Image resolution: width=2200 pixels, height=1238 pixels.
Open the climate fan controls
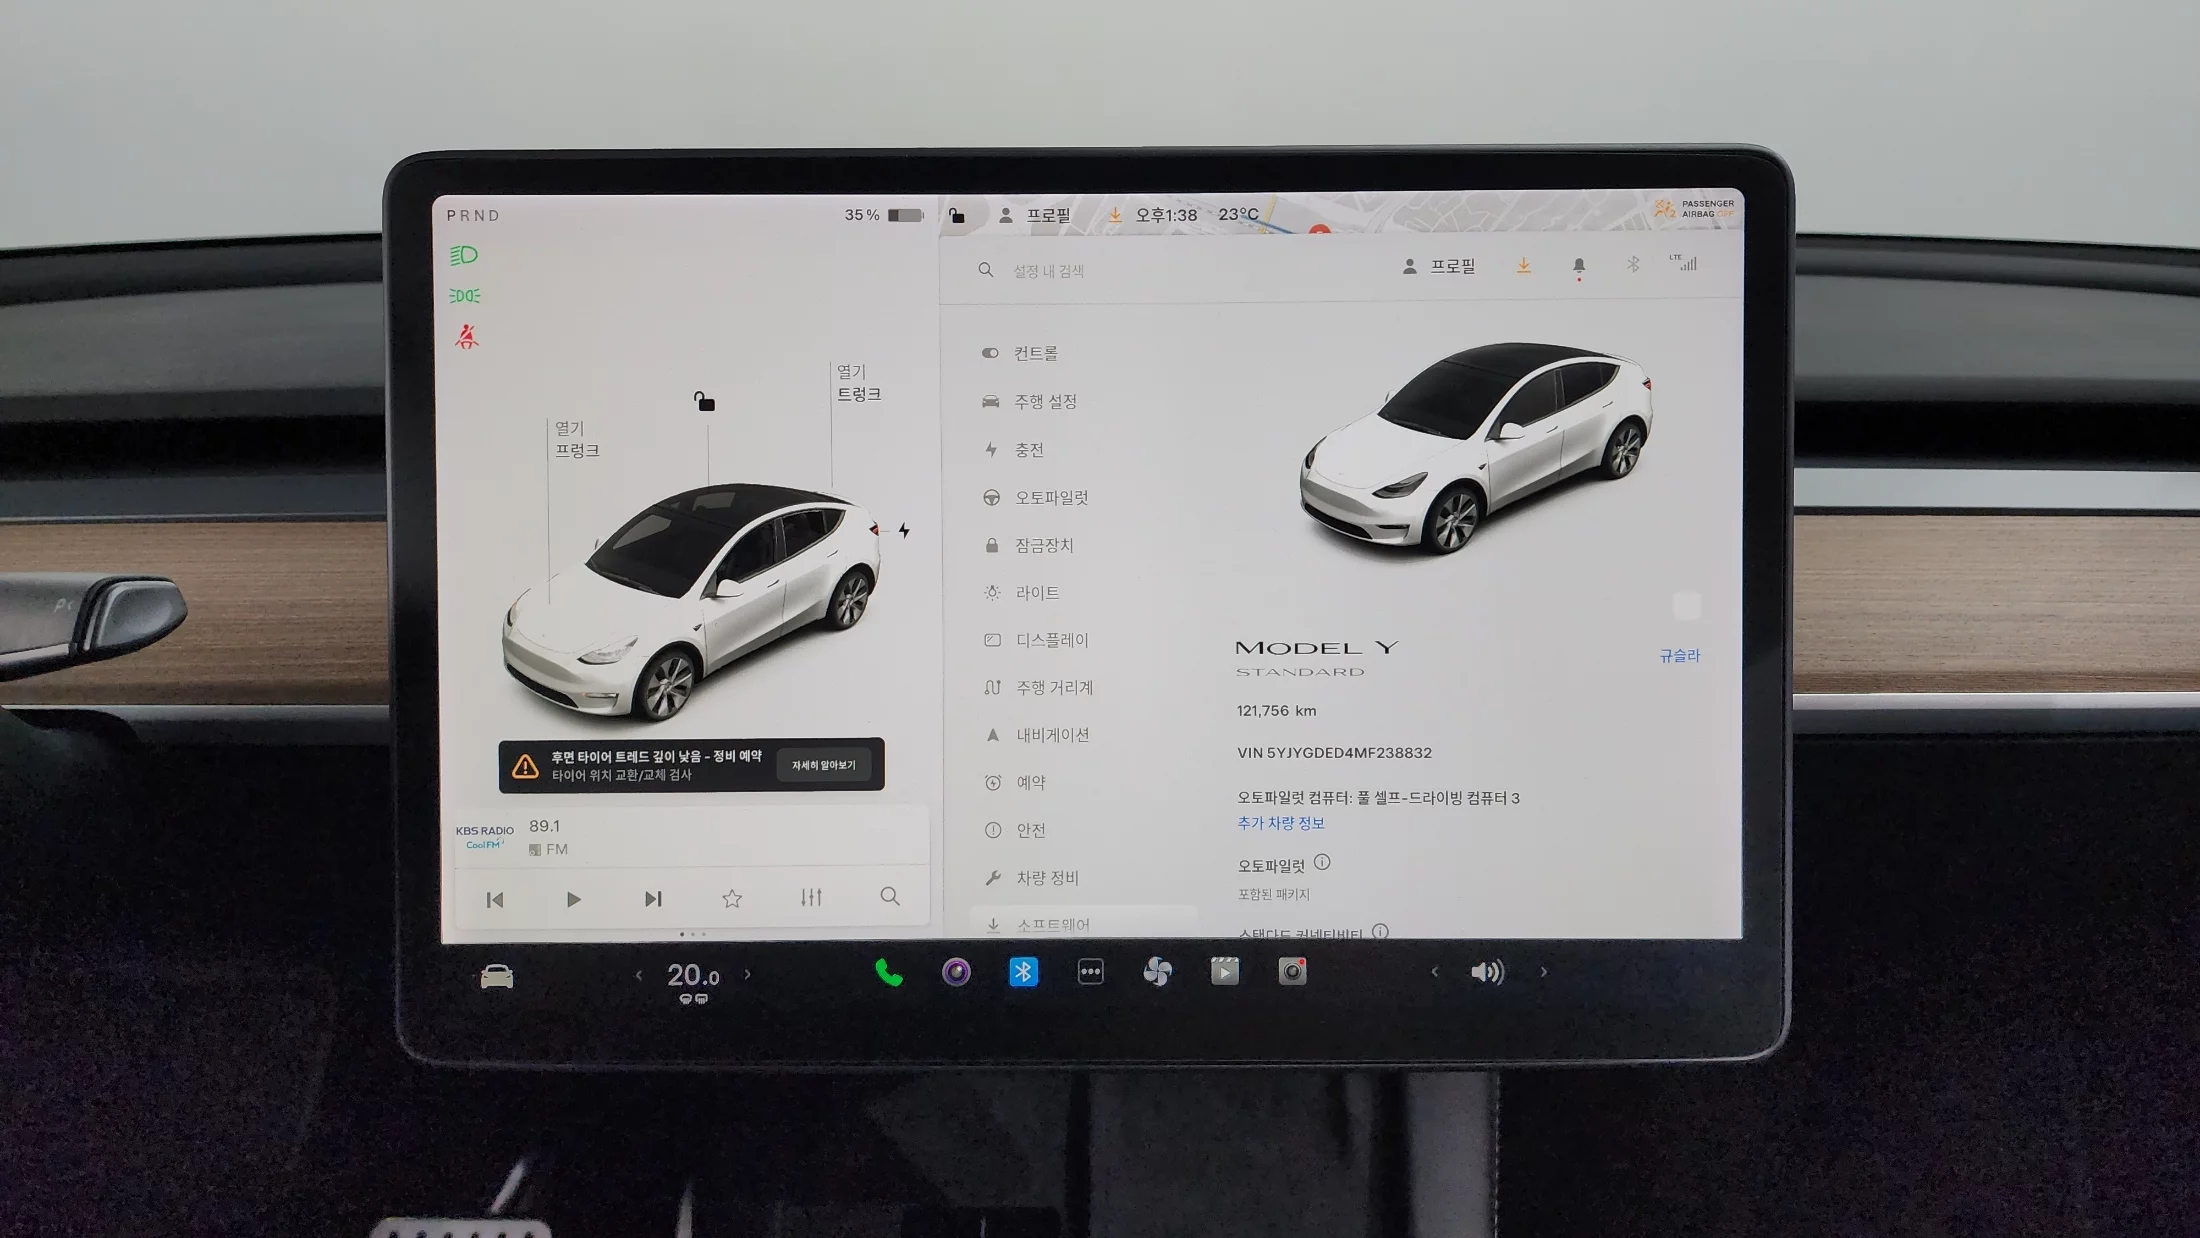[1157, 972]
